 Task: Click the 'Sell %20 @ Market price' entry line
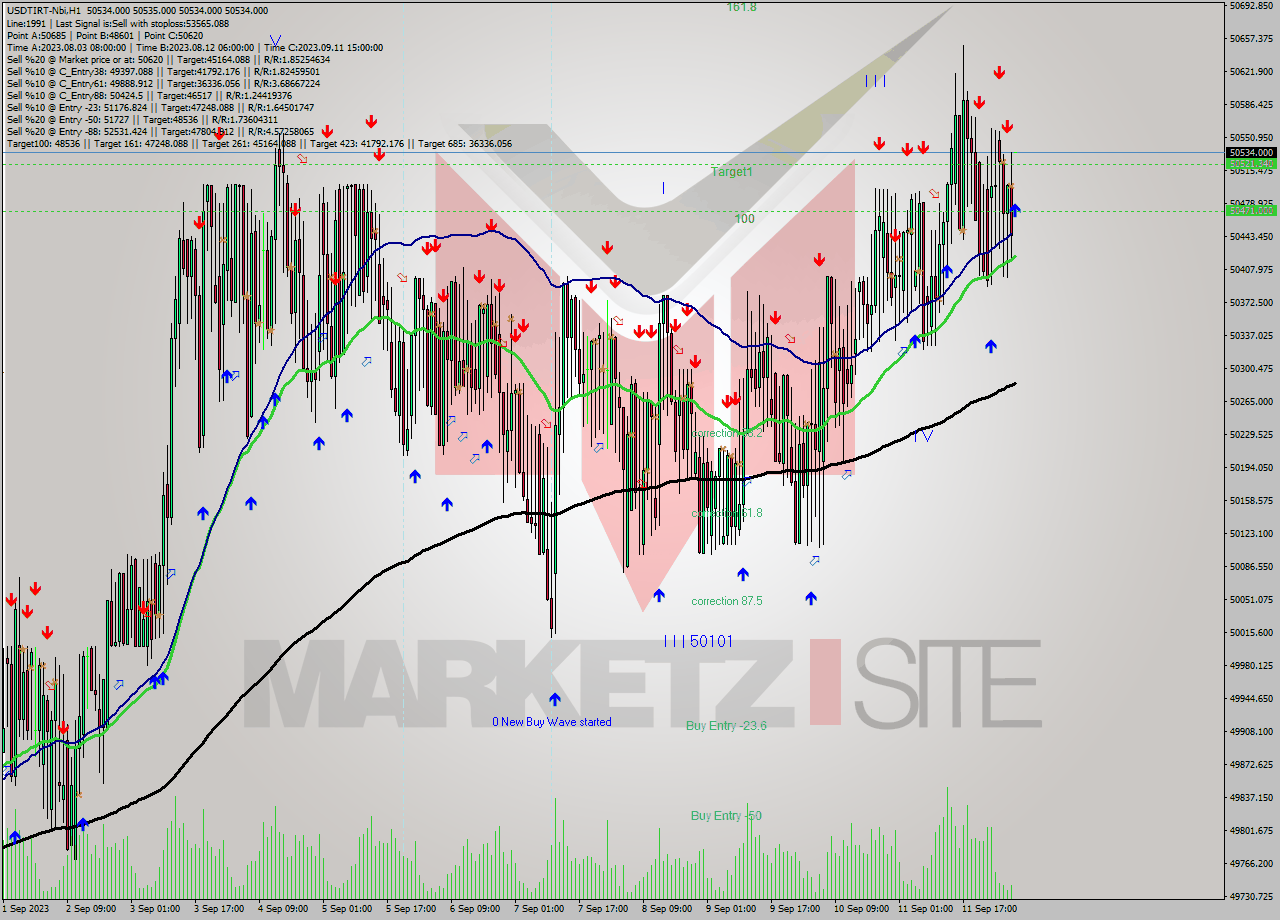pyautogui.click(x=168, y=59)
